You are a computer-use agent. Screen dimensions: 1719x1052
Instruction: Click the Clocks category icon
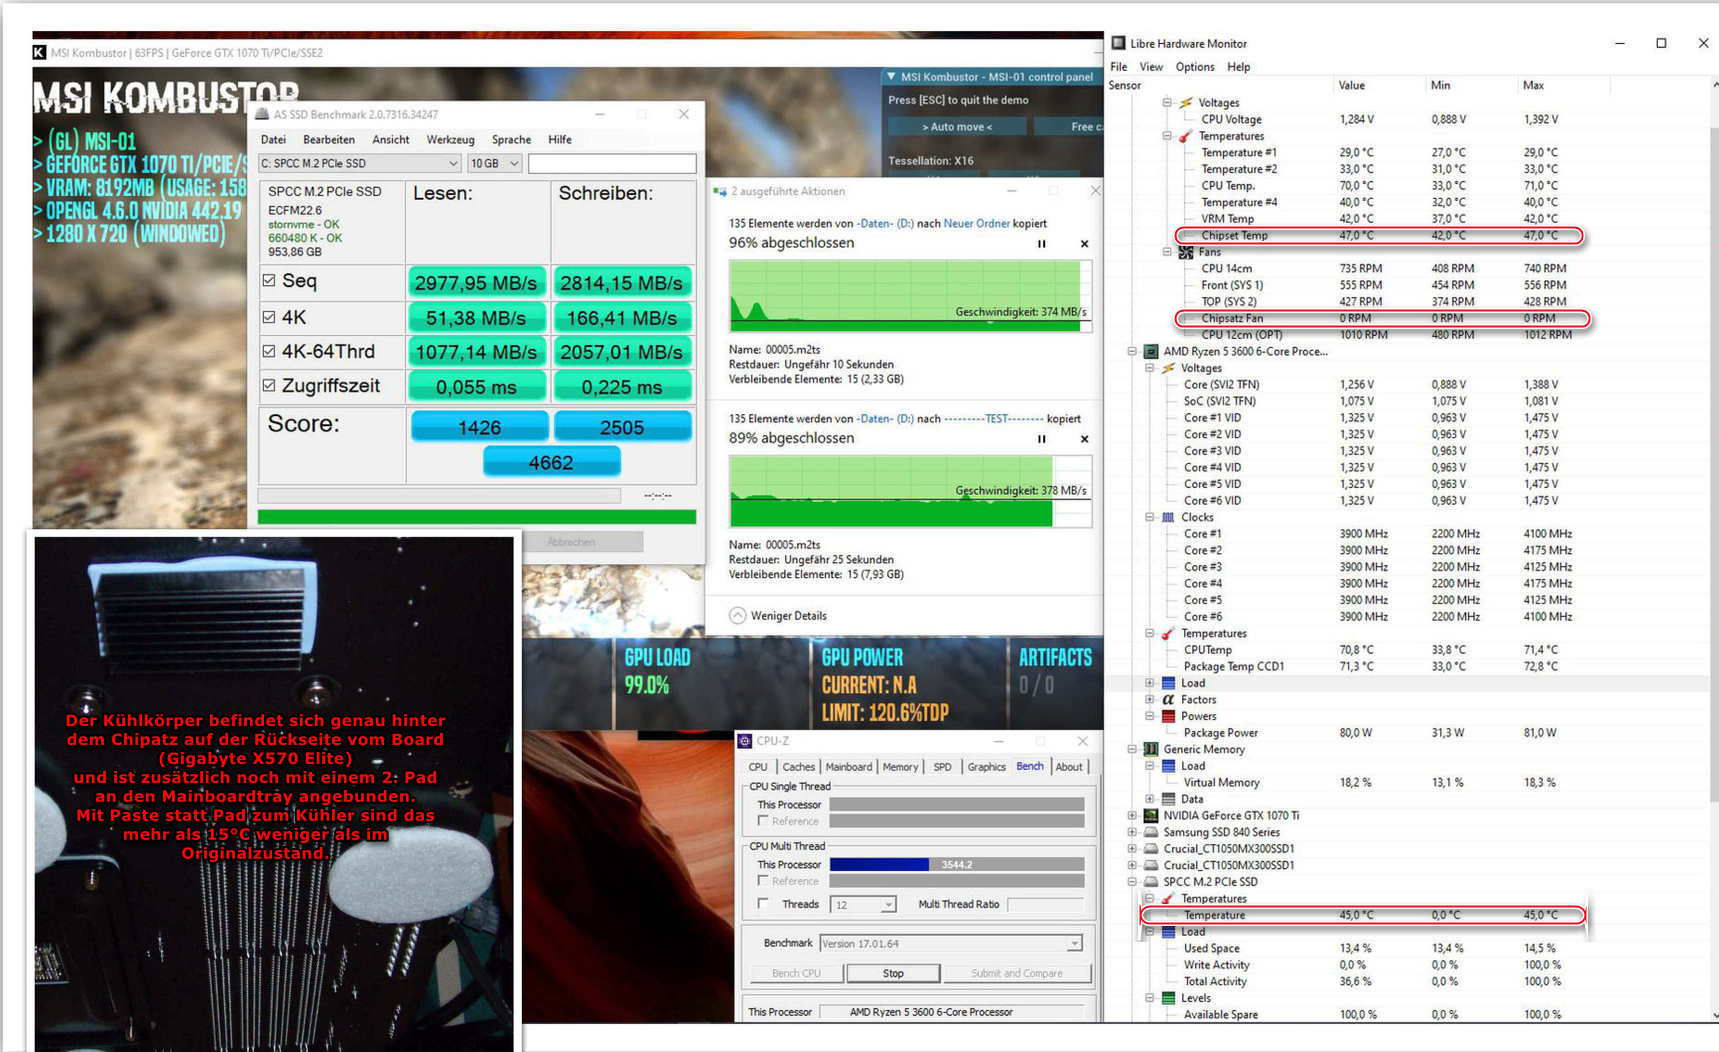[x=1168, y=517]
